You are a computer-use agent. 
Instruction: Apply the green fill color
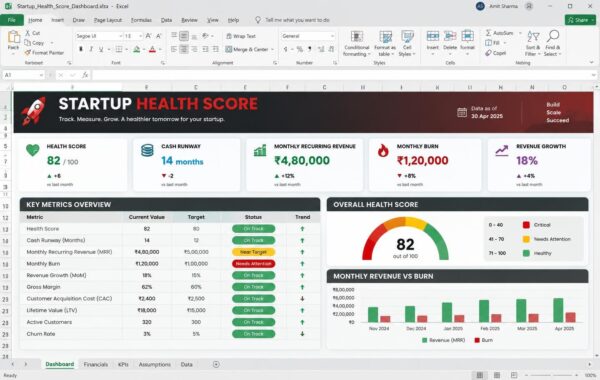coord(137,49)
